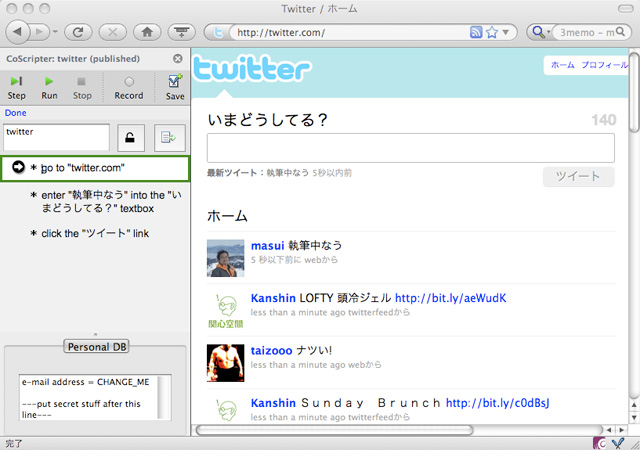640x450 pixels.
Task: Click the vertical scrollbar down arrow
Action: tap(634, 417)
